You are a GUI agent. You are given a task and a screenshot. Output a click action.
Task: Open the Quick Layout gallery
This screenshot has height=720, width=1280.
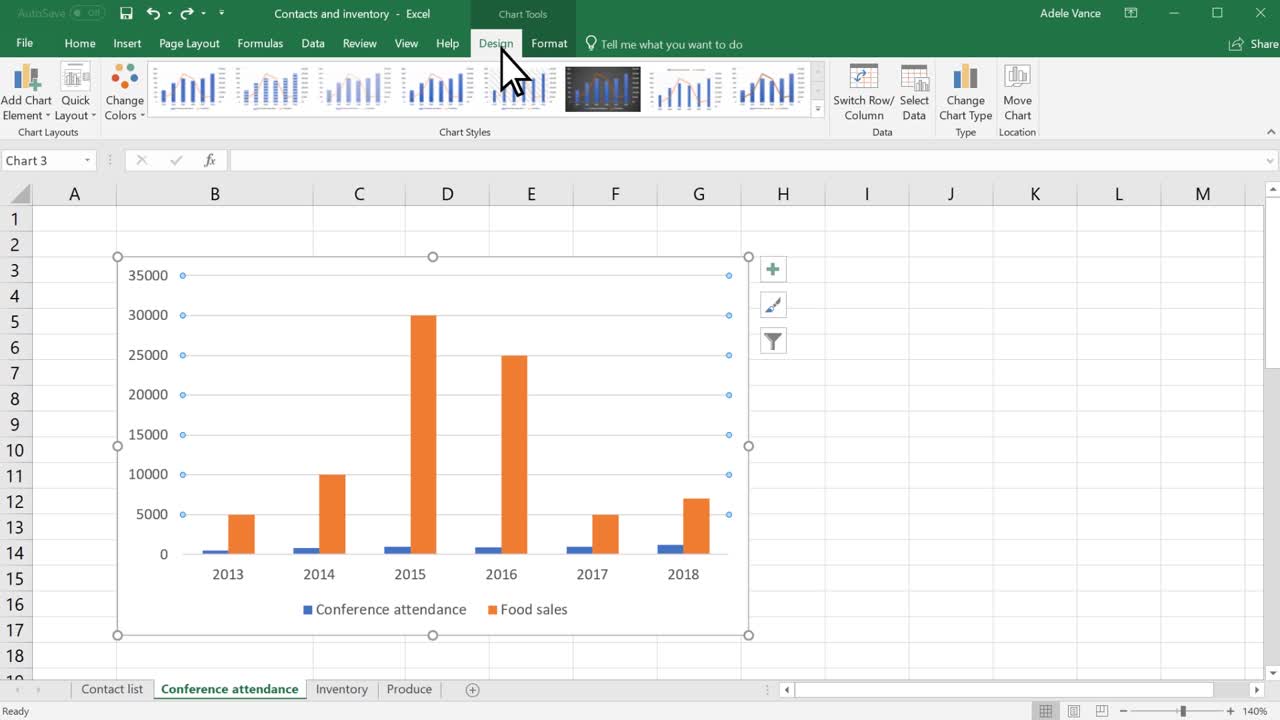pos(76,92)
